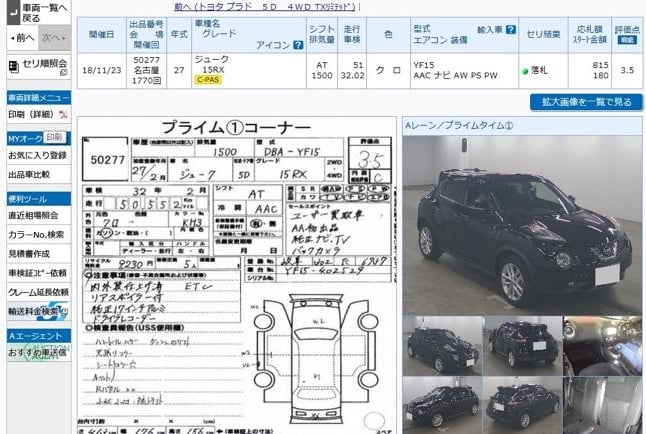Click the model name ジューク 15RX
646x434 pixels.
point(212,64)
